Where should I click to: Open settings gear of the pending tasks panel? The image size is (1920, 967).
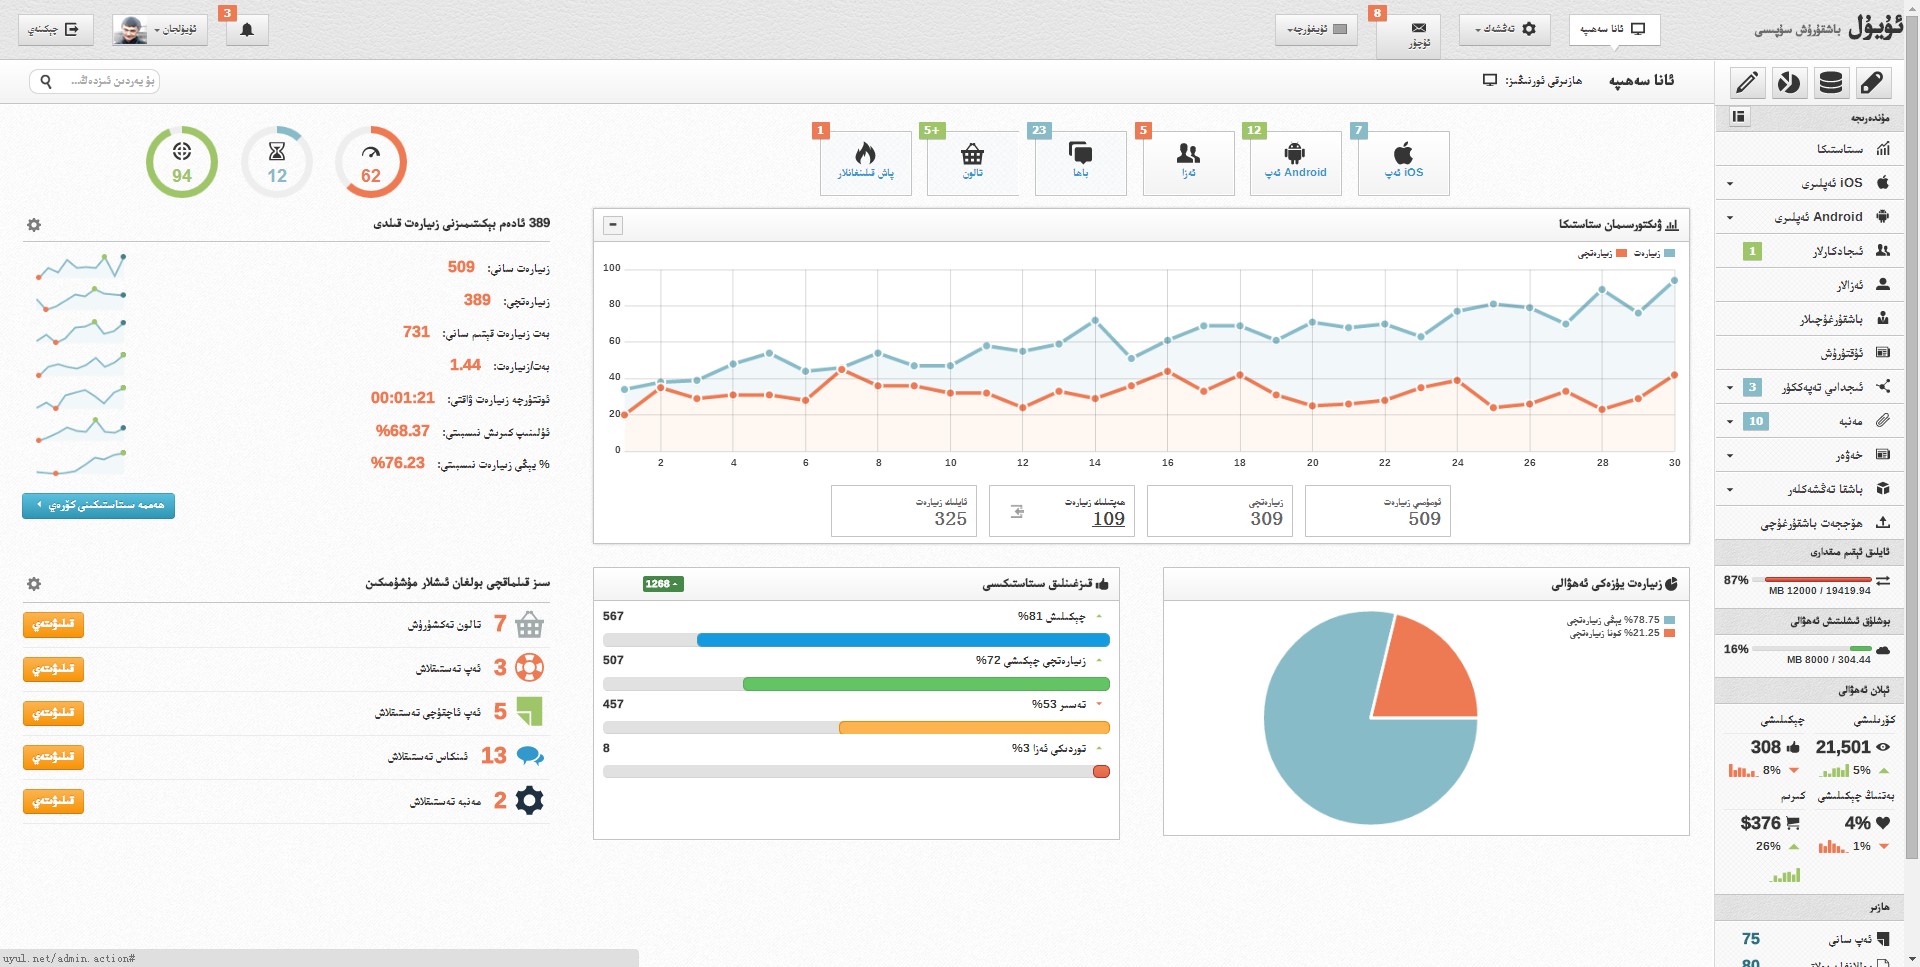point(34,584)
